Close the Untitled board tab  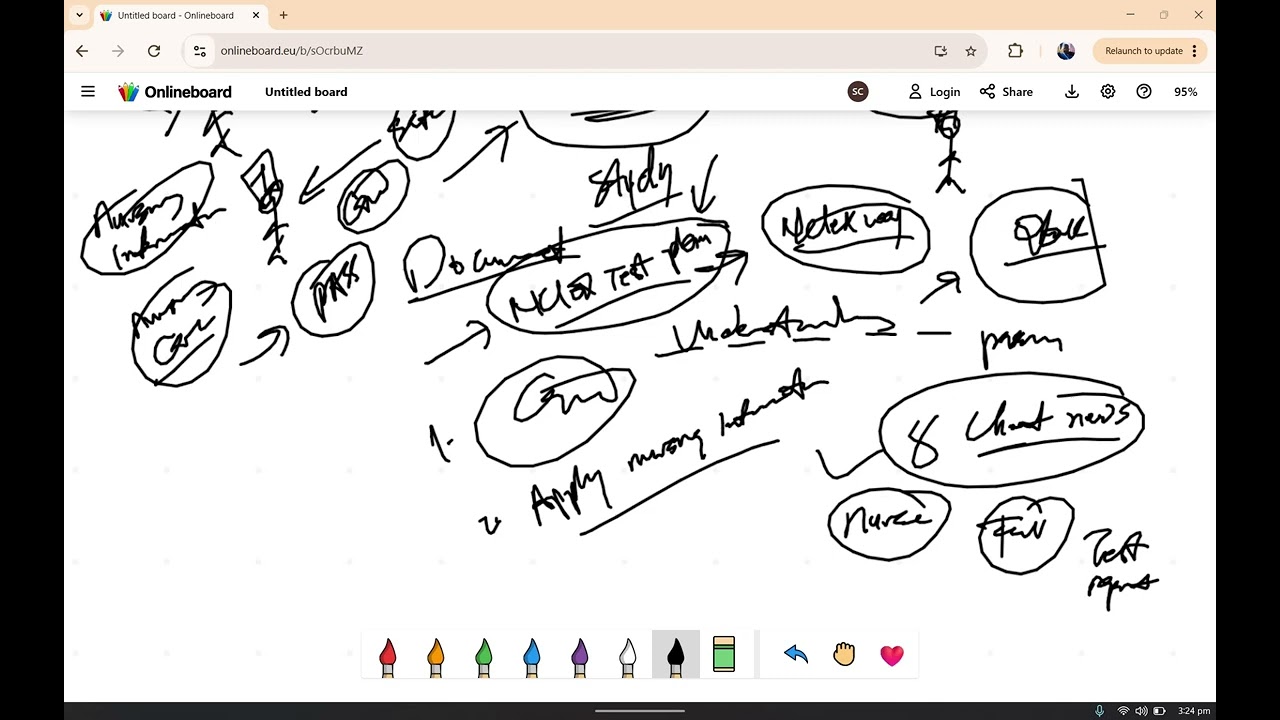coord(256,15)
